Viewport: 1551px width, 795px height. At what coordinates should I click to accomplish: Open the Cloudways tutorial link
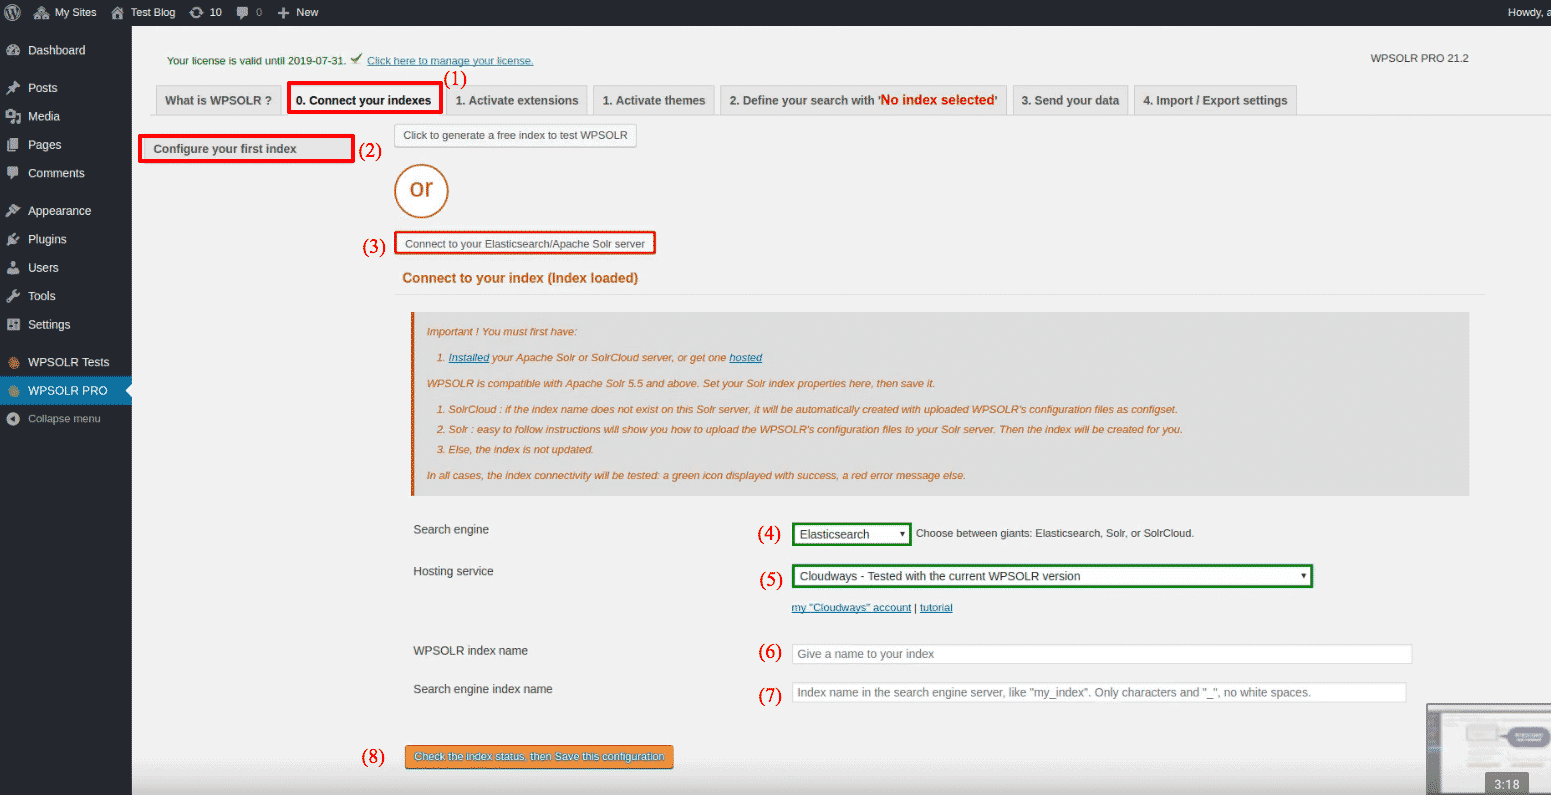click(936, 608)
